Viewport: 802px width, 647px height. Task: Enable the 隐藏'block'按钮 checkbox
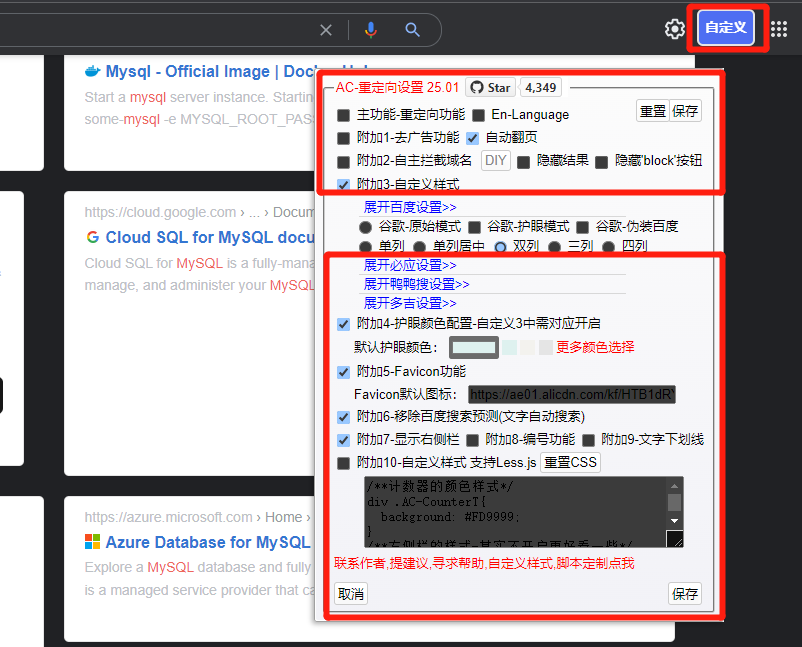pyautogui.click(x=602, y=162)
